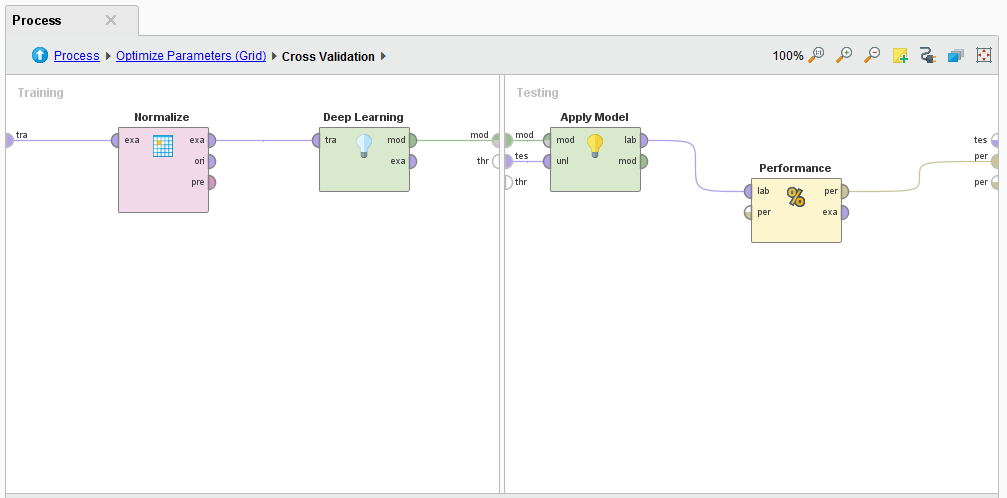This screenshot has height=498, width=1007.
Task: Select the Deep Learning lightbulb icon
Action: pos(364,146)
